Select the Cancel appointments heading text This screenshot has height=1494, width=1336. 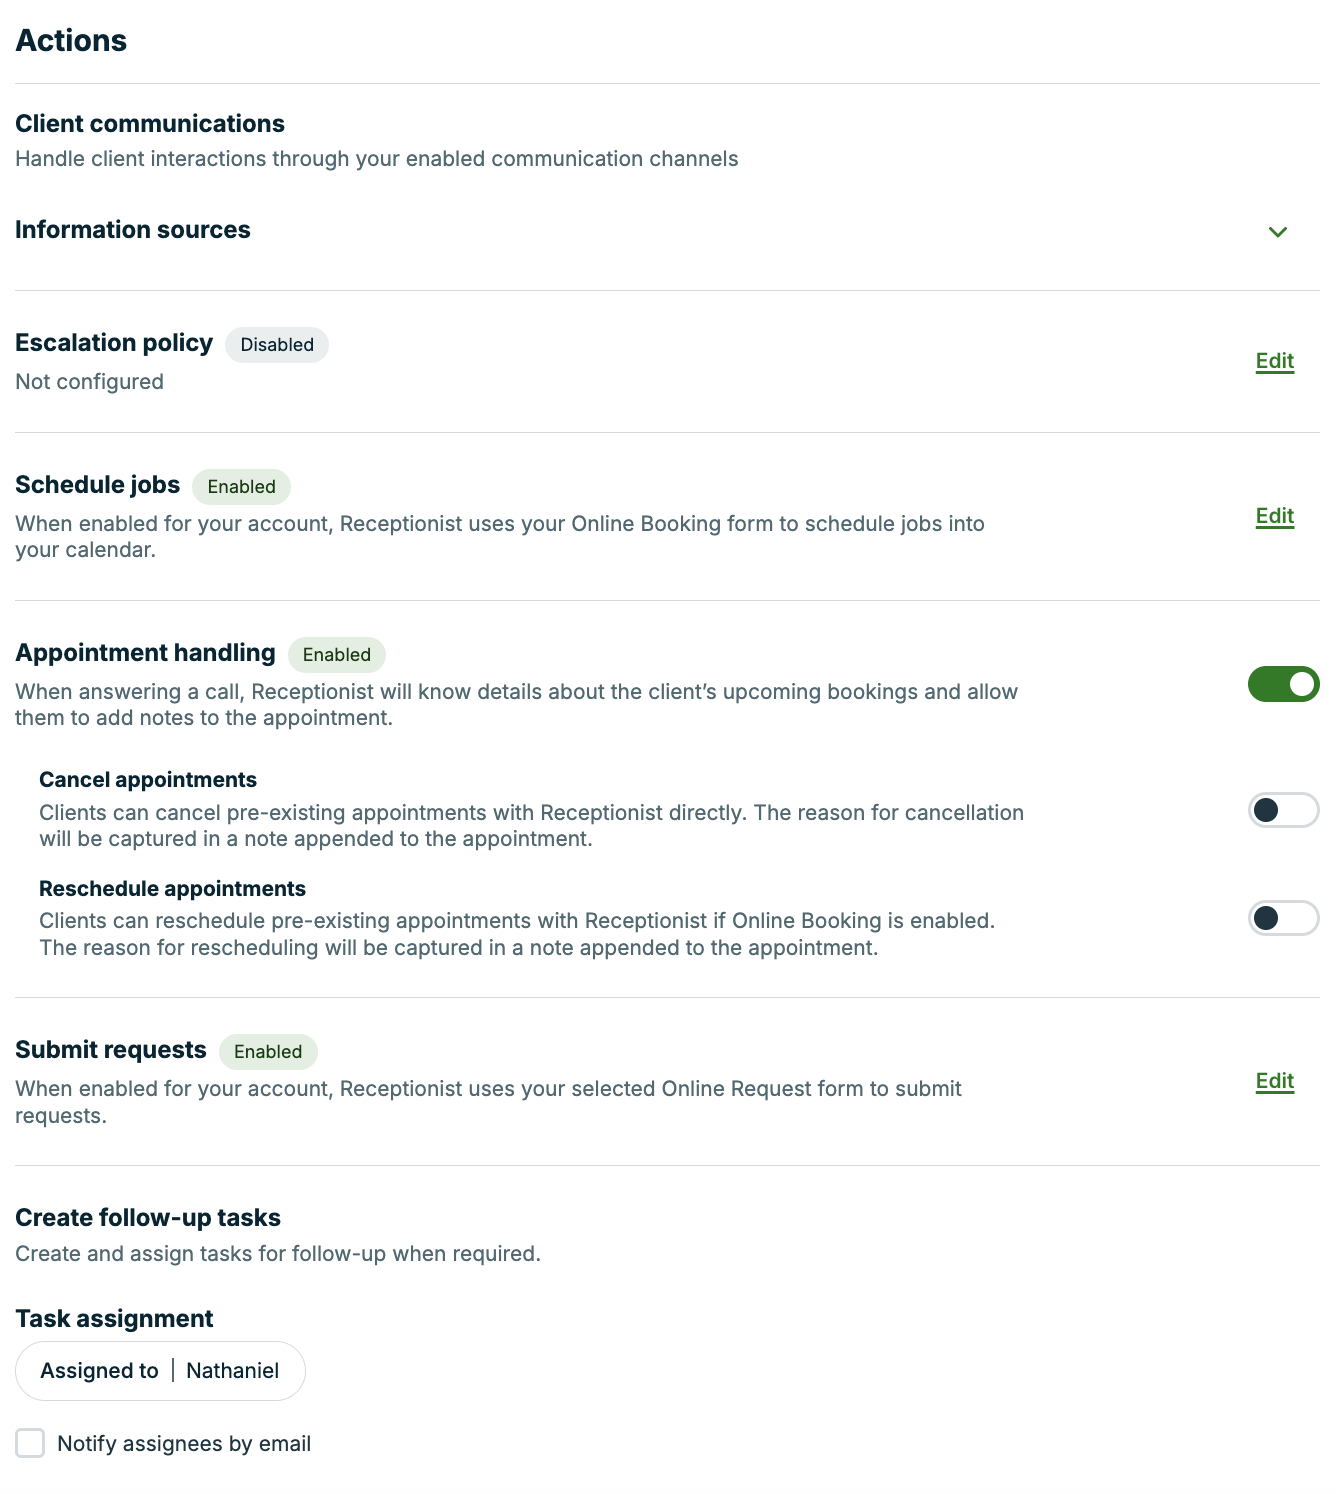click(147, 779)
